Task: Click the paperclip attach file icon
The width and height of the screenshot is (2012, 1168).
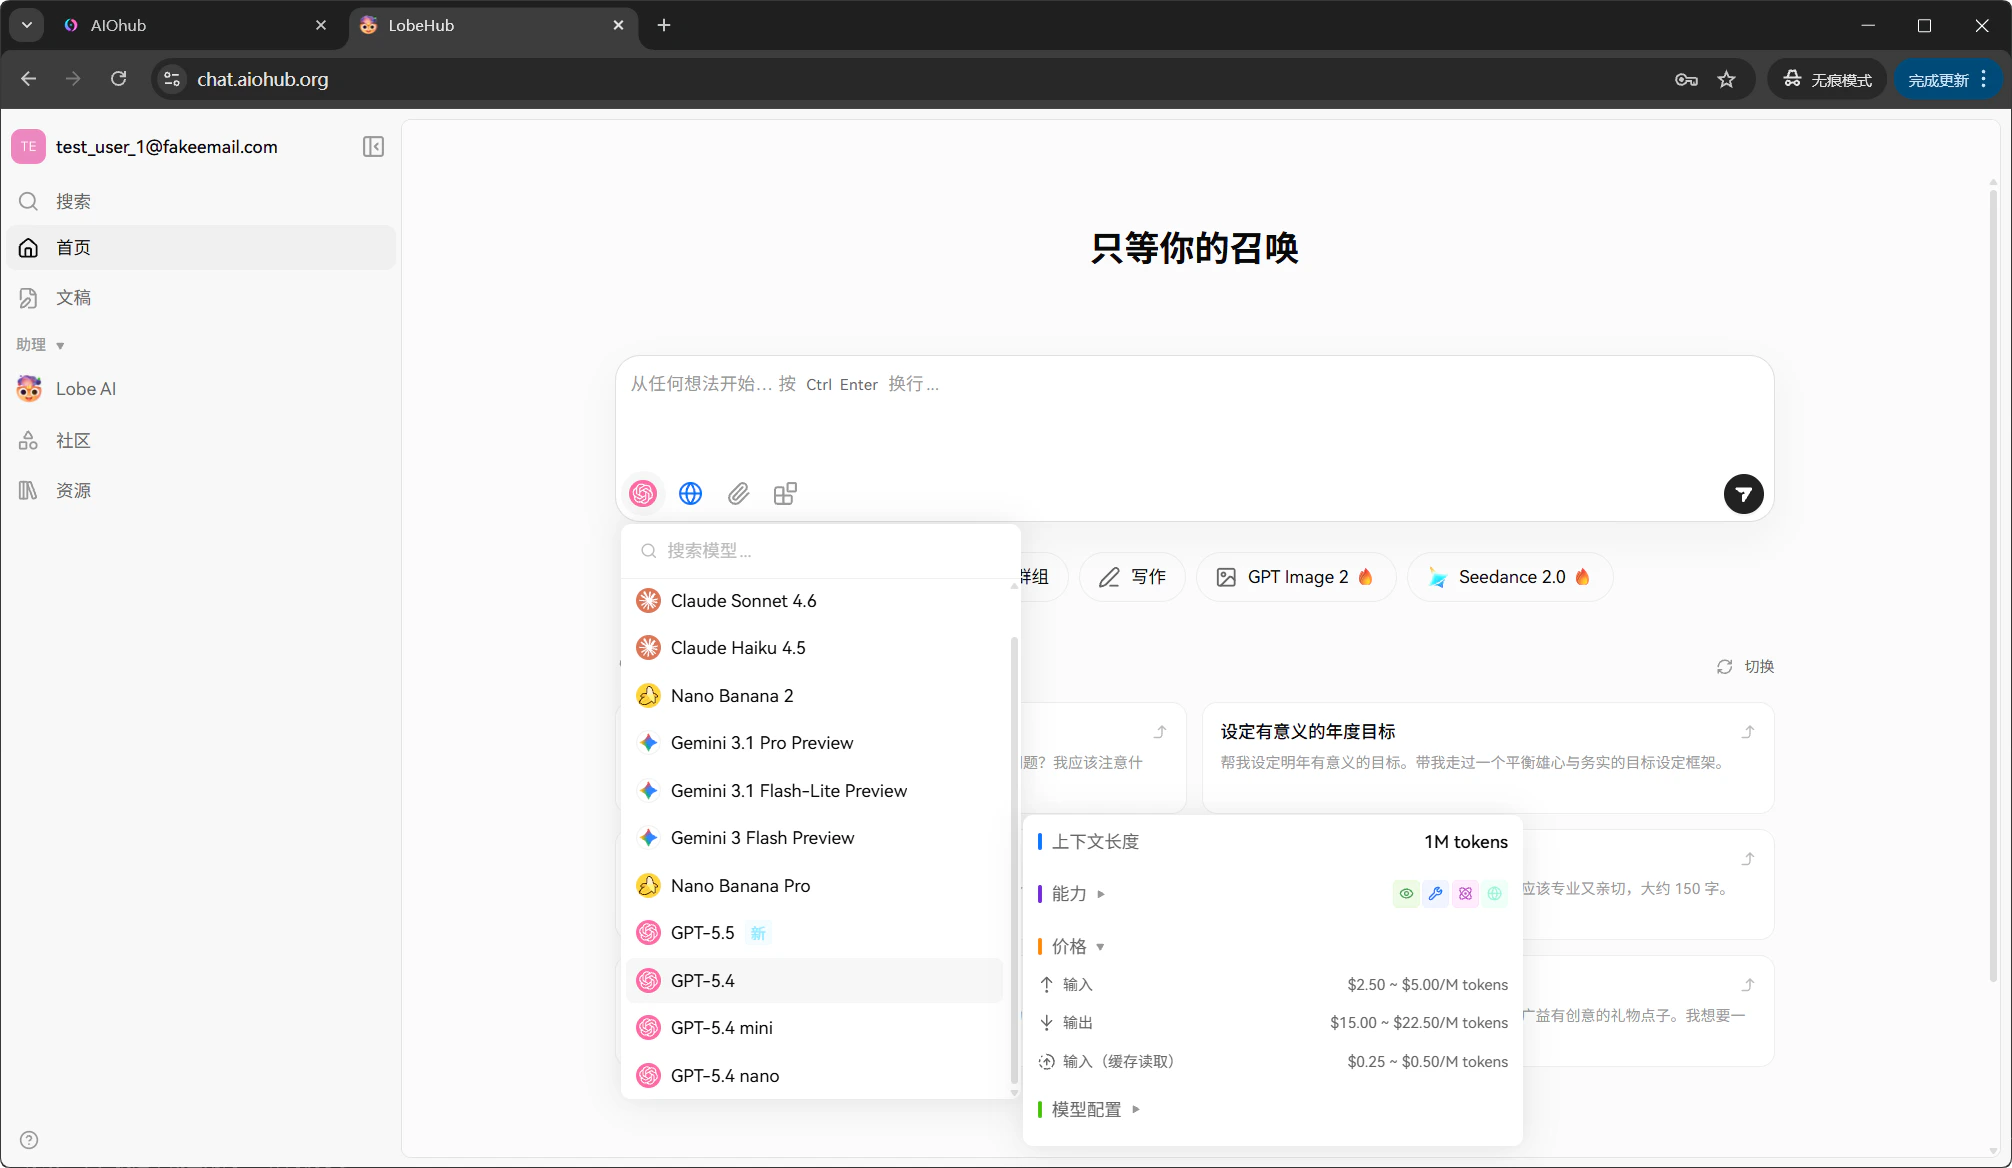Action: click(738, 493)
